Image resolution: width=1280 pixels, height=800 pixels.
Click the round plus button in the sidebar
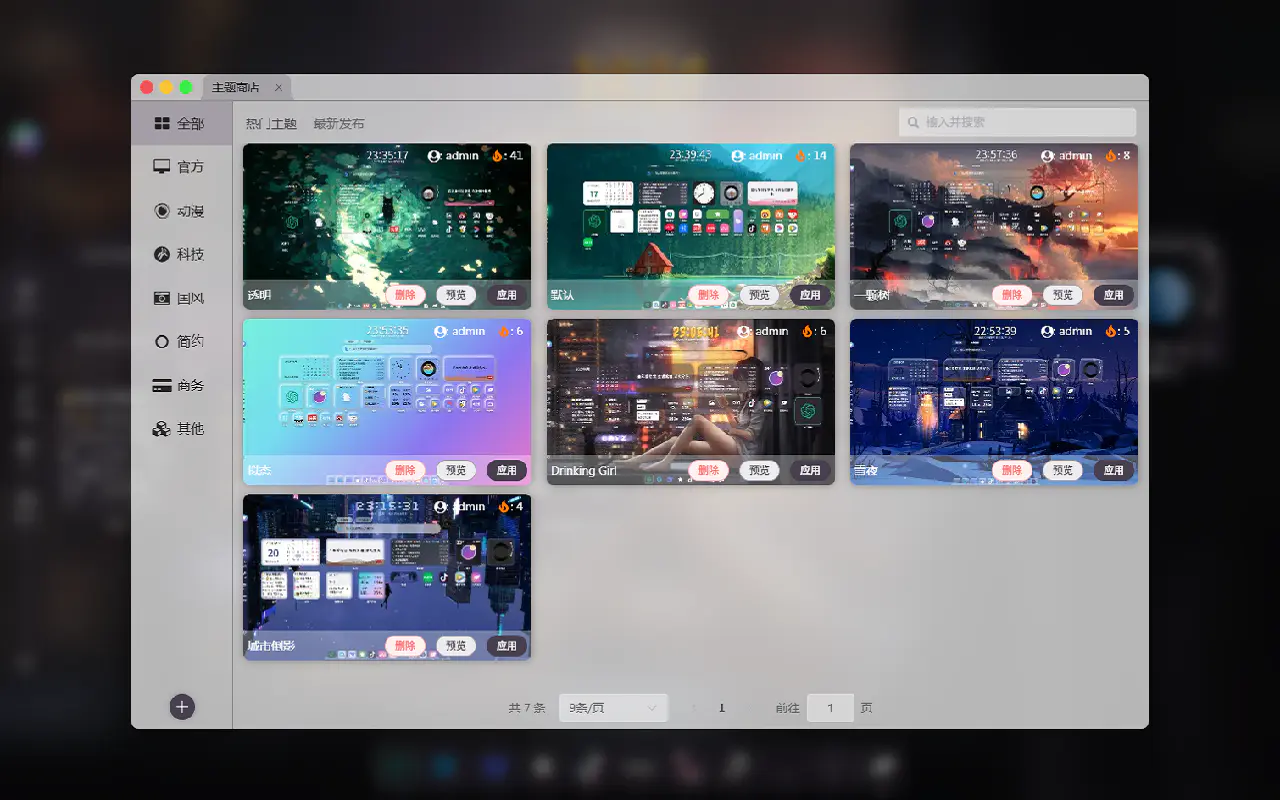pos(182,707)
